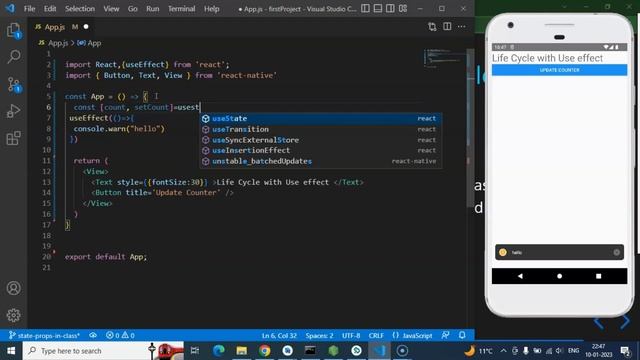Click the notifications bell in status bar
The image size is (640, 360).
pyautogui.click(x=462, y=336)
